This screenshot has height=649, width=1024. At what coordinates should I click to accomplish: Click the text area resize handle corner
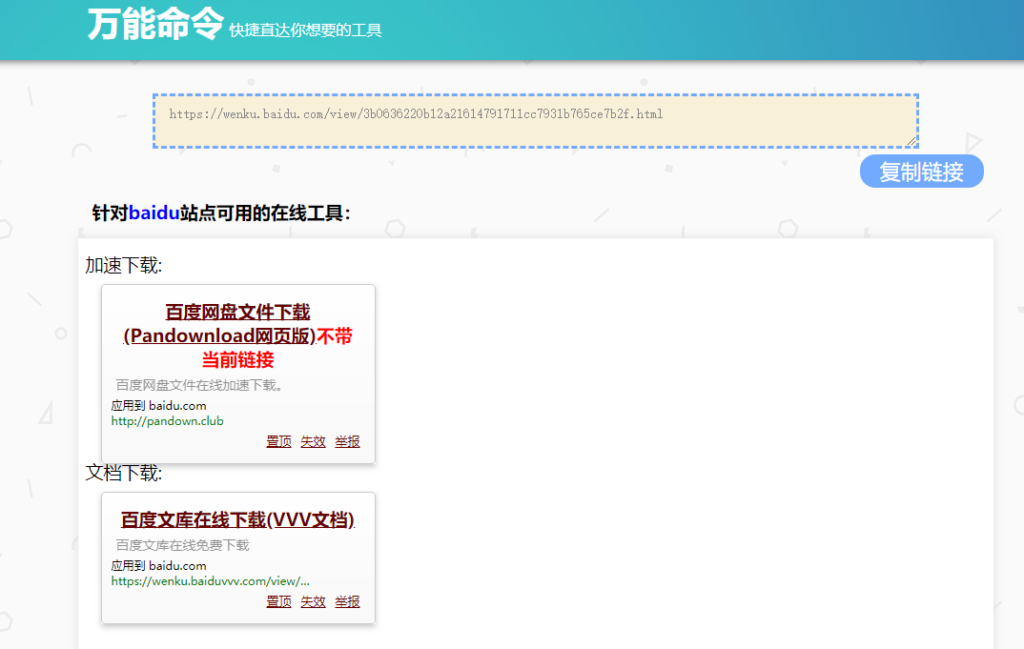click(912, 141)
